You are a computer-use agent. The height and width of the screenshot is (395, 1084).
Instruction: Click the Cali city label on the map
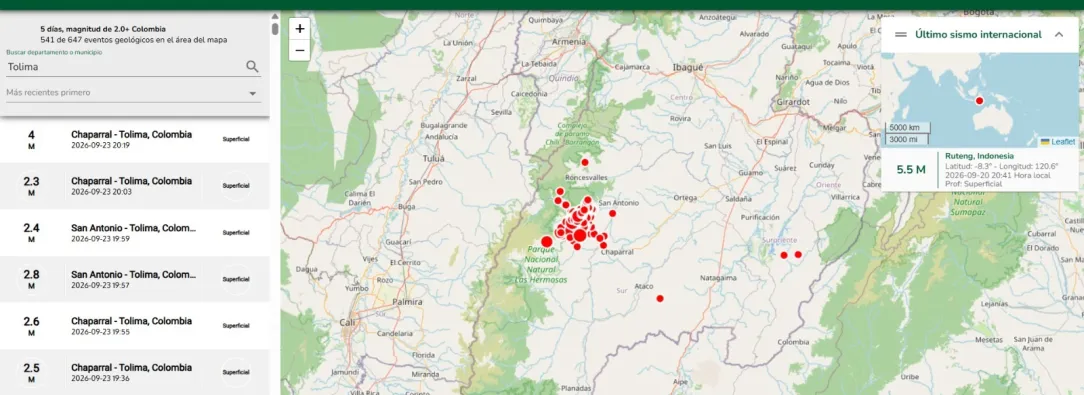click(x=347, y=322)
